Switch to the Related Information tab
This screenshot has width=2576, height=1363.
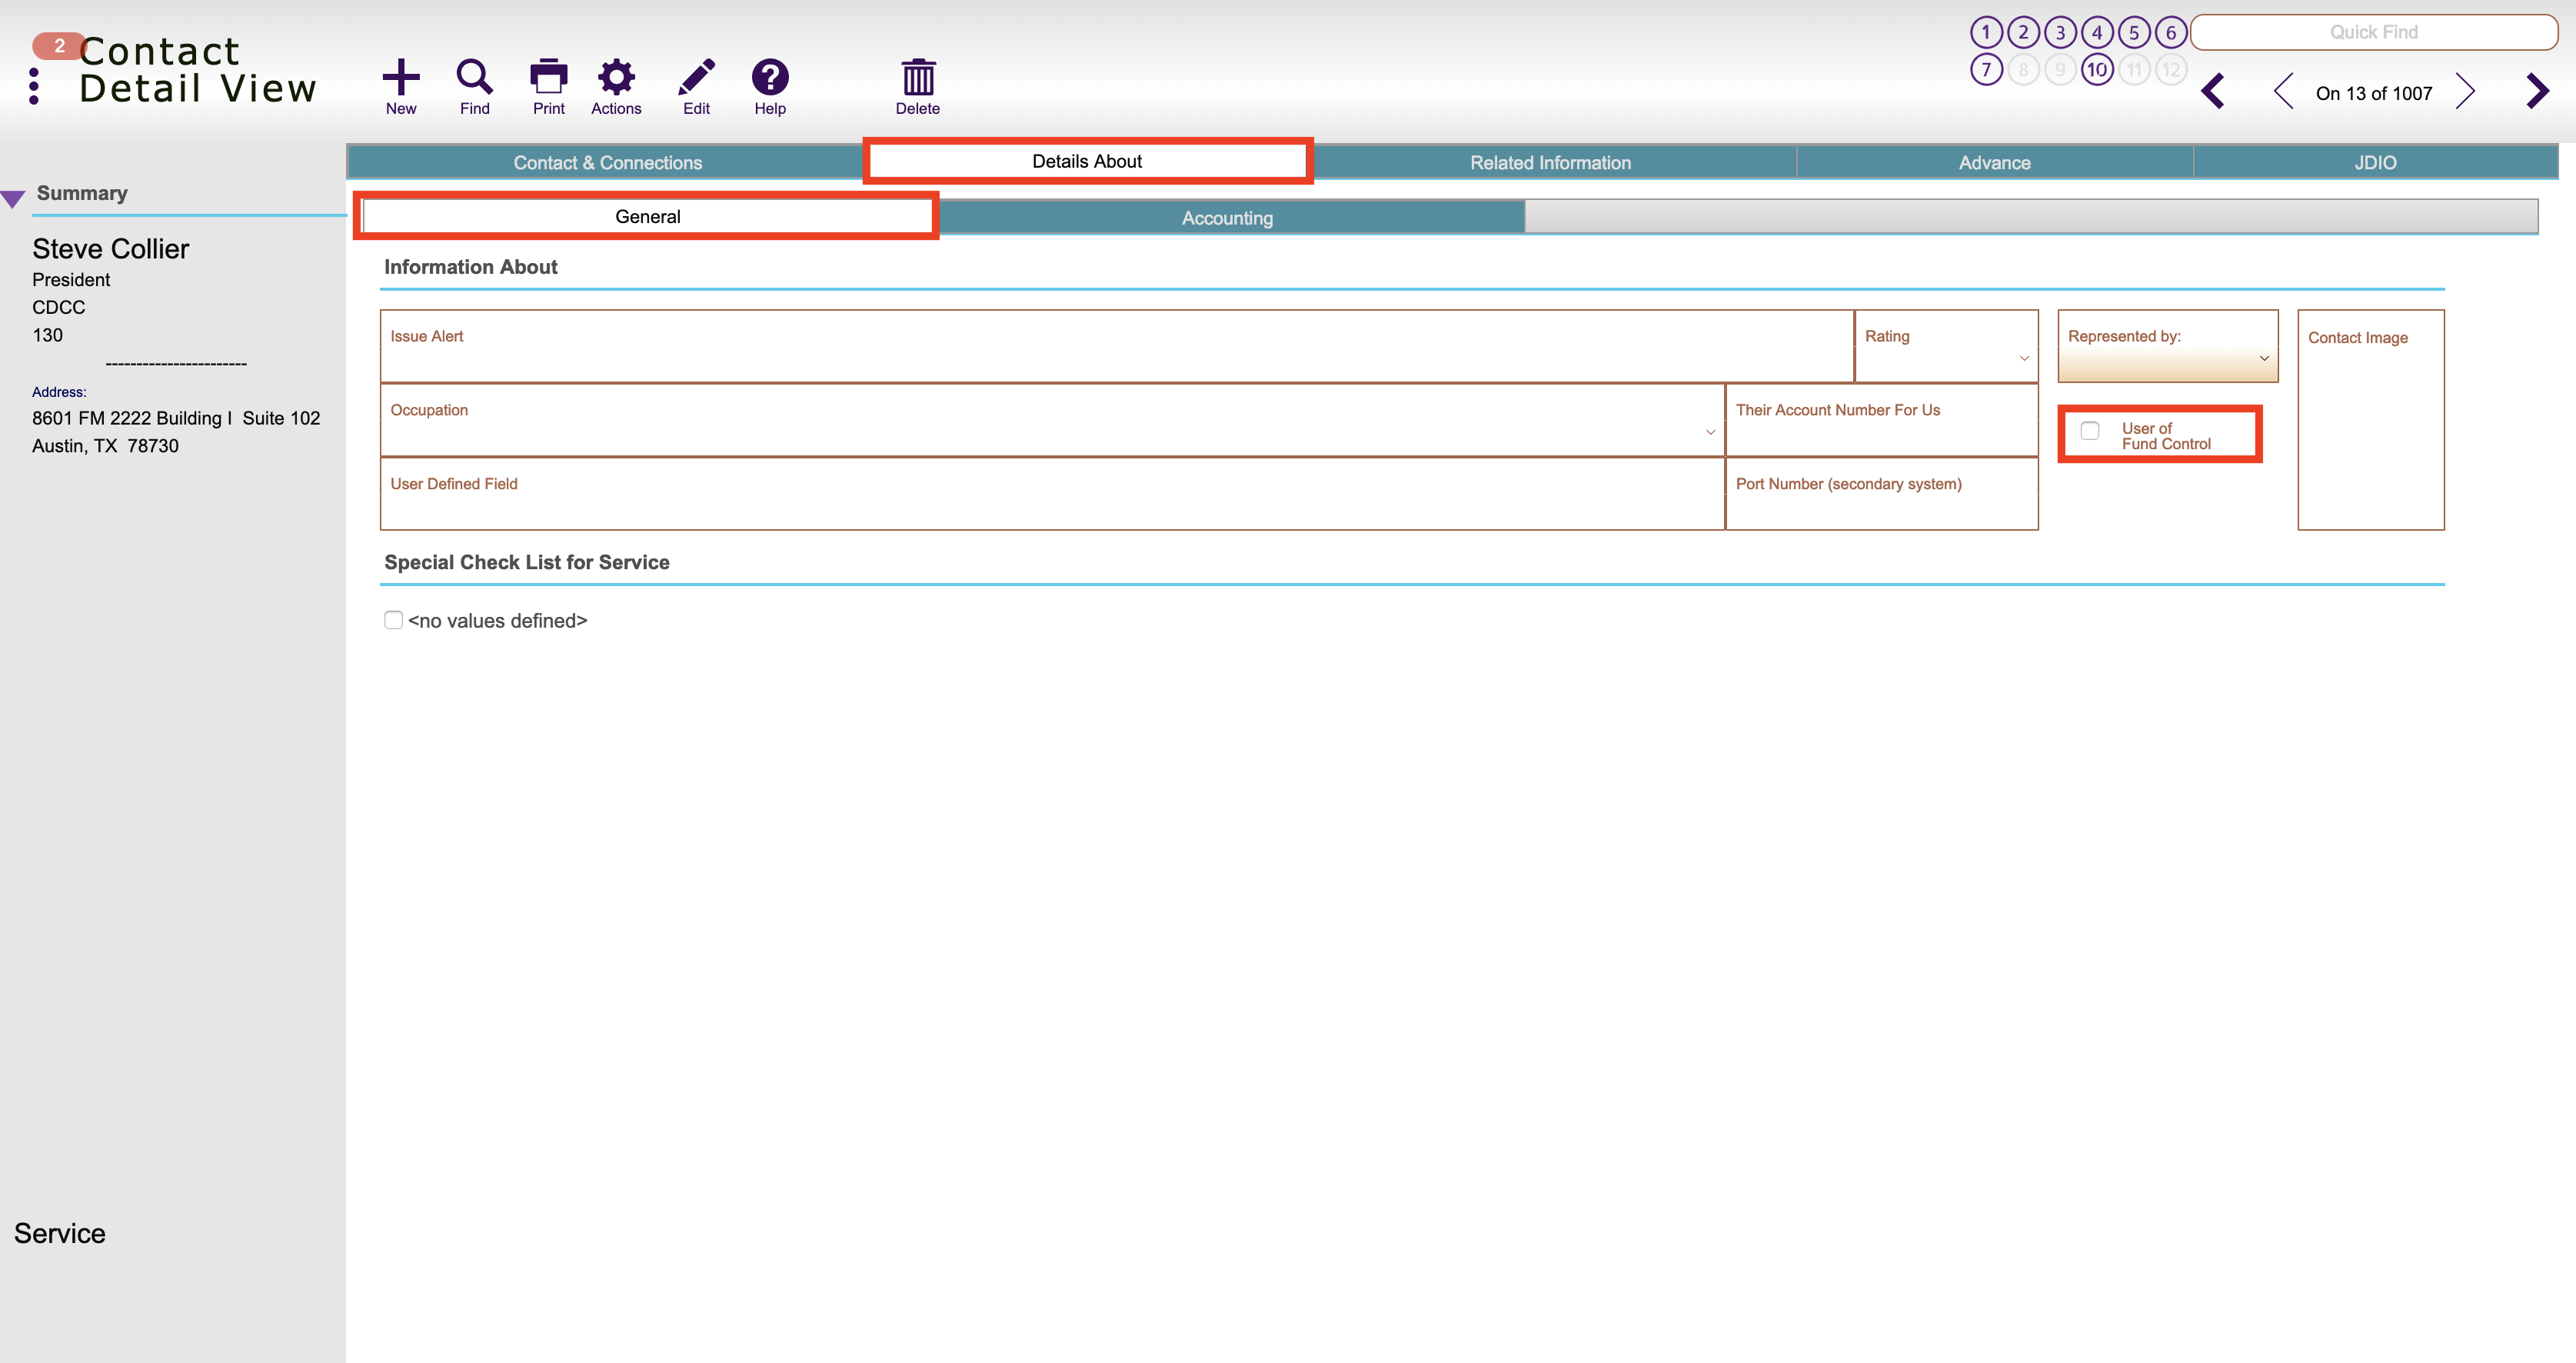(1550, 162)
